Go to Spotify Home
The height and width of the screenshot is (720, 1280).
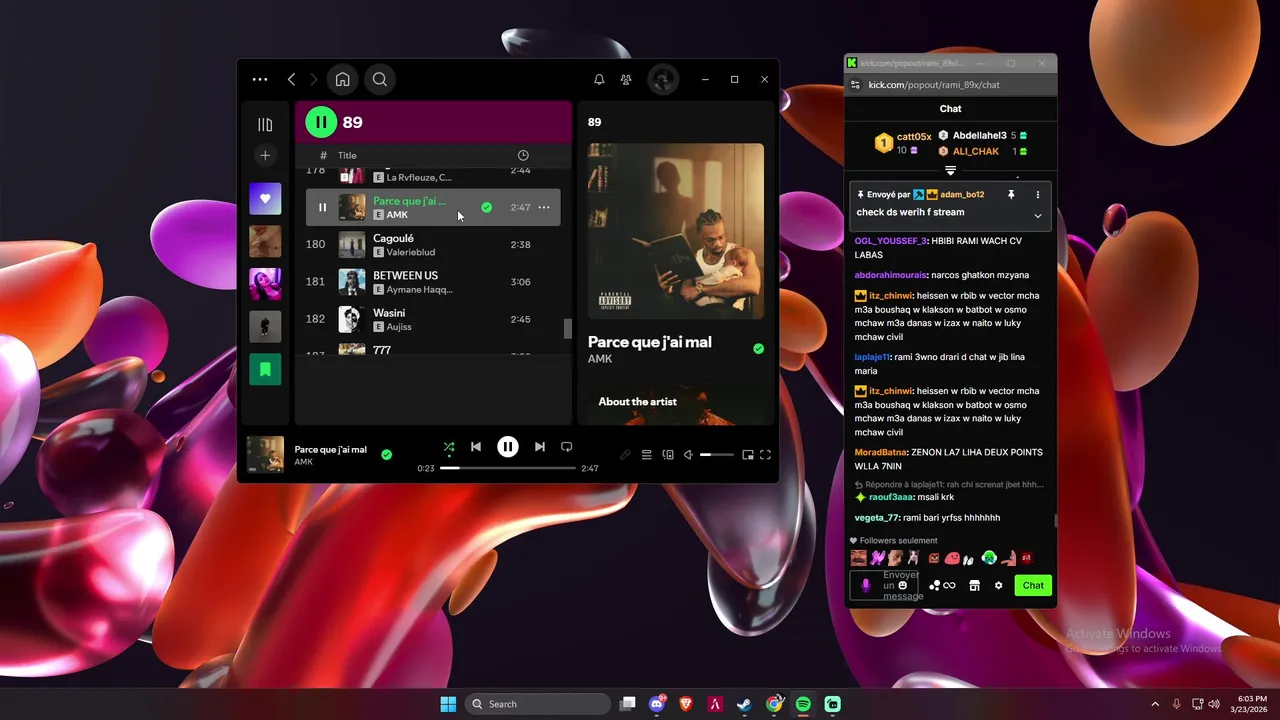tap(342, 79)
